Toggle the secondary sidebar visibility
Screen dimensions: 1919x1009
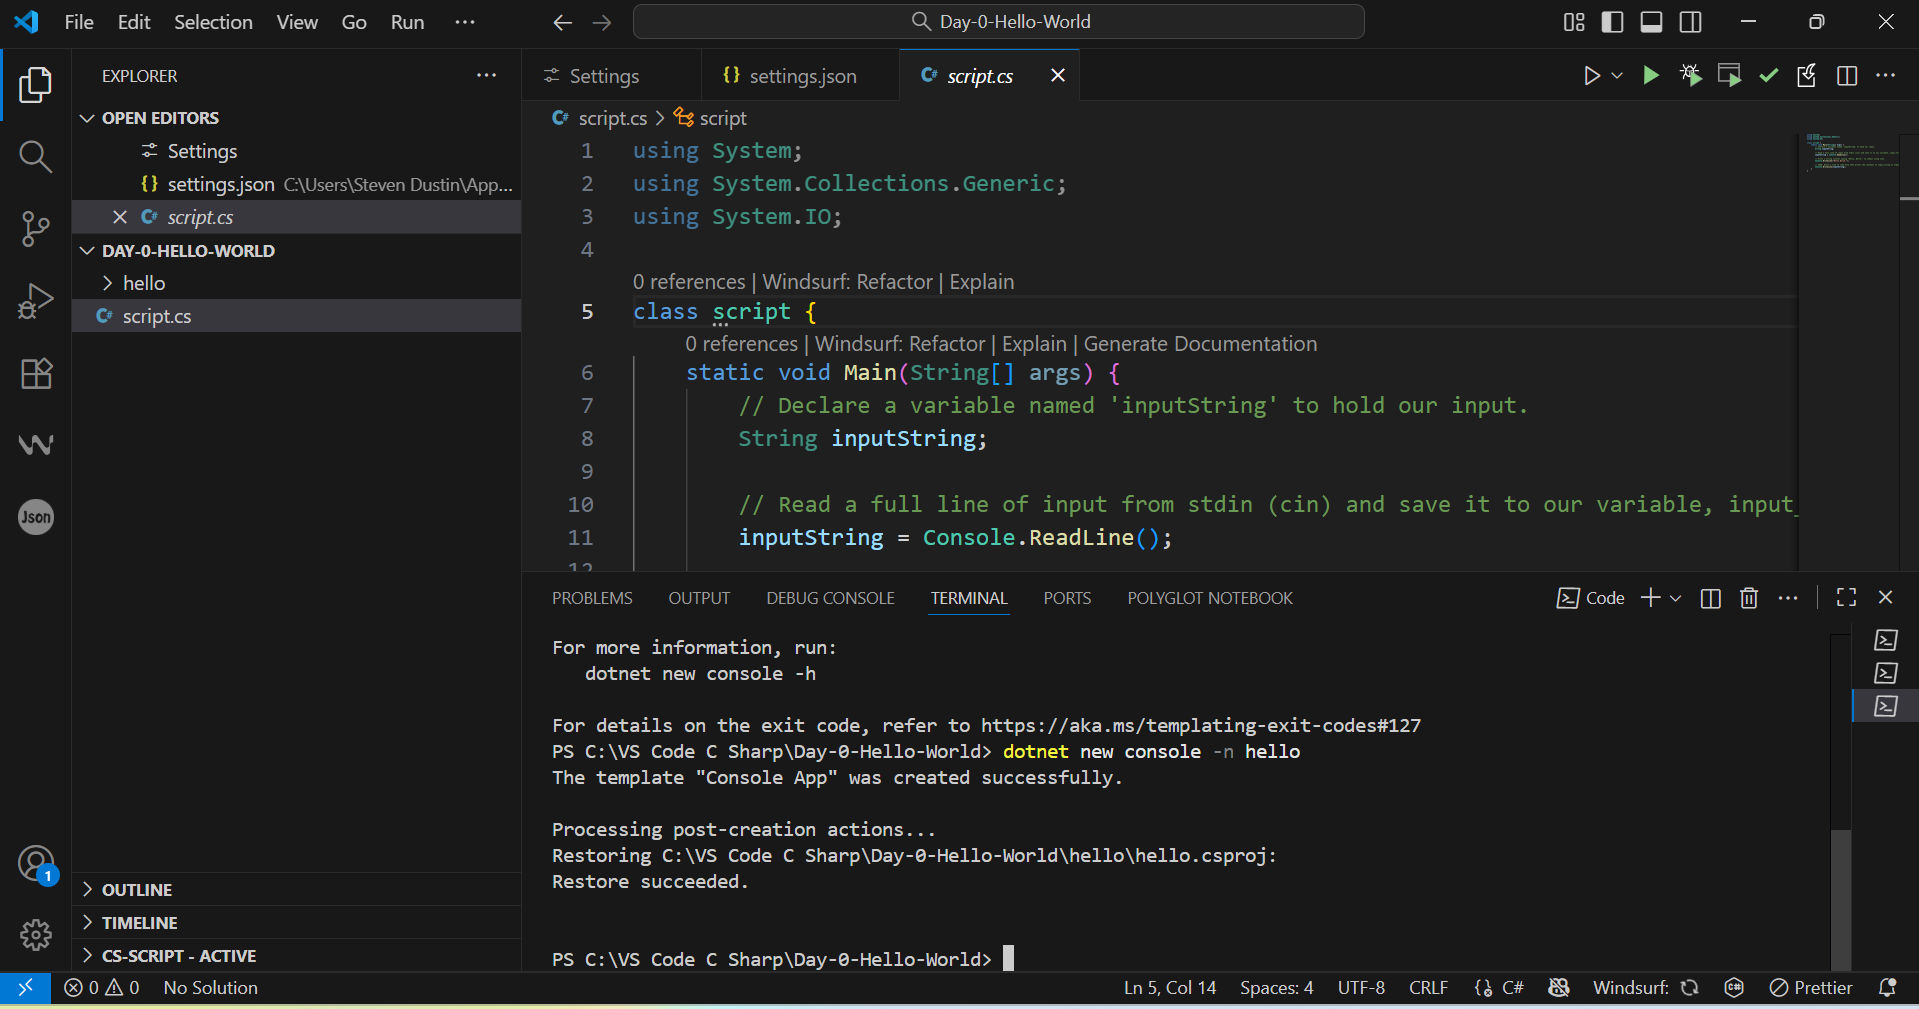coord(1690,22)
